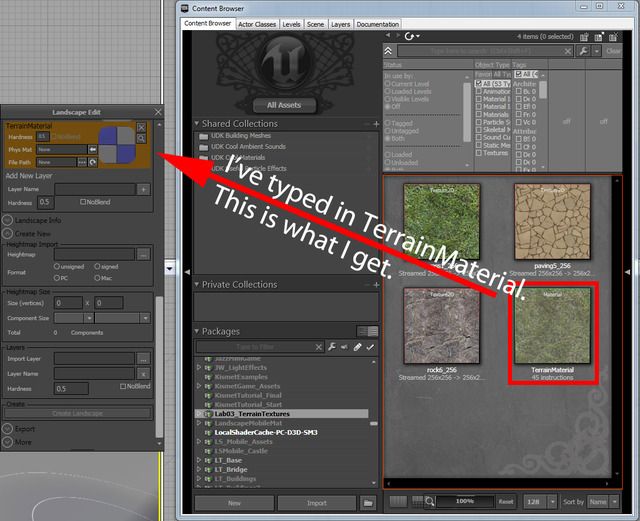
Task: Select the paving5_256 texture thumbnail
Action: 552,221
